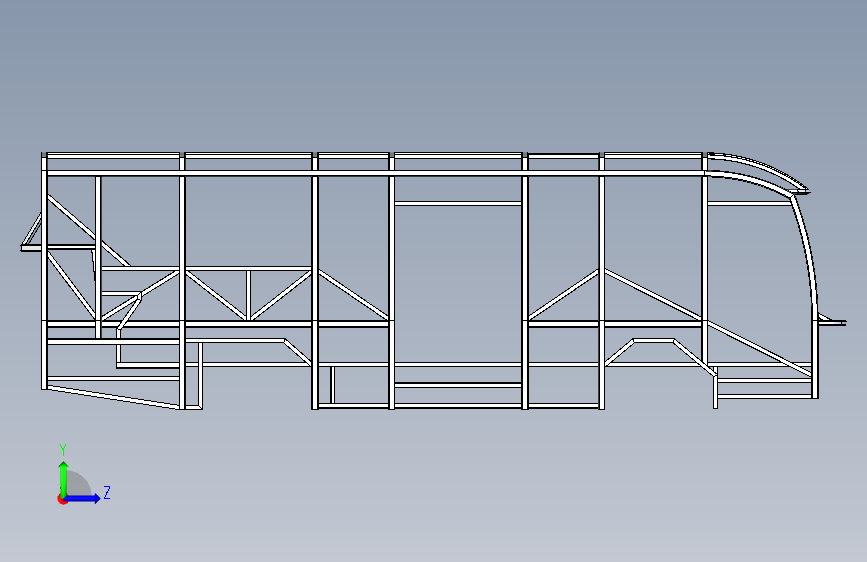Viewport: 867px width, 562px height.
Task: Click the blue Z axis arrow
Action: click(82, 498)
